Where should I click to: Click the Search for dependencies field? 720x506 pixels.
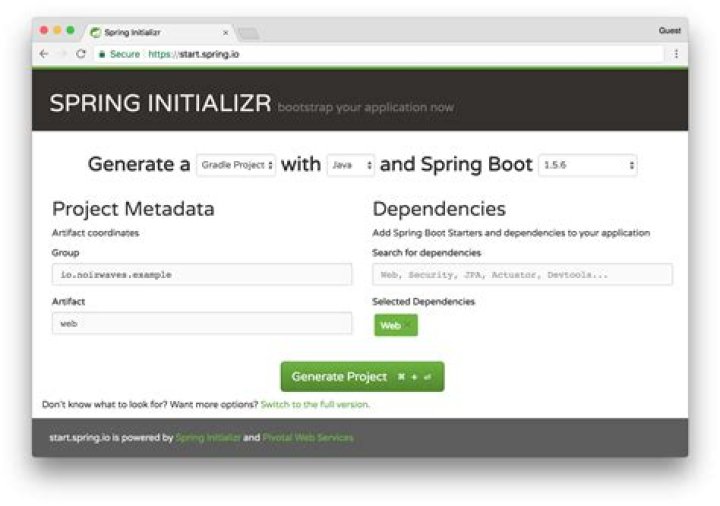pyautogui.click(x=523, y=274)
